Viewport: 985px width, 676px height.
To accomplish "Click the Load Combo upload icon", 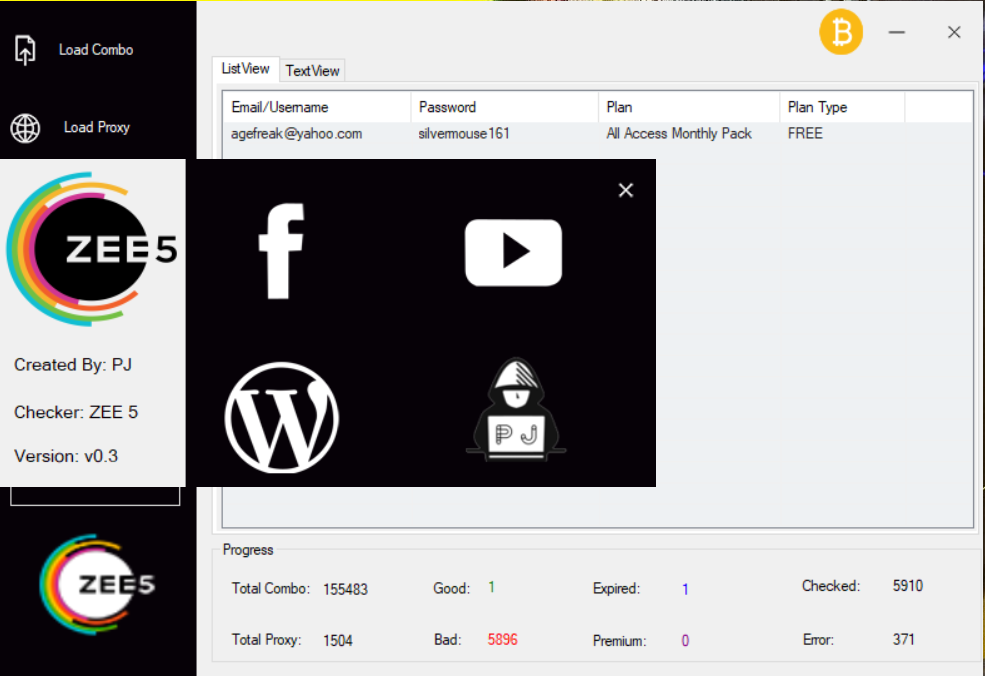I will (x=25, y=50).
